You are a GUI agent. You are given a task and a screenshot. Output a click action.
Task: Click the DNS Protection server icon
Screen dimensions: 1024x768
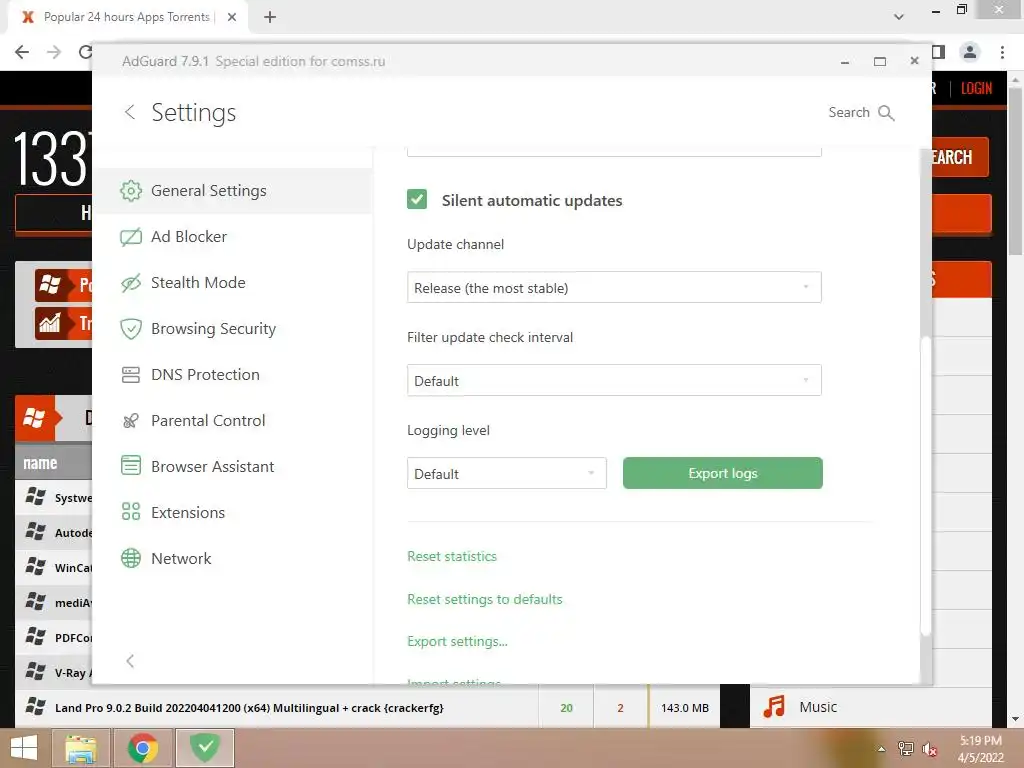coord(131,375)
